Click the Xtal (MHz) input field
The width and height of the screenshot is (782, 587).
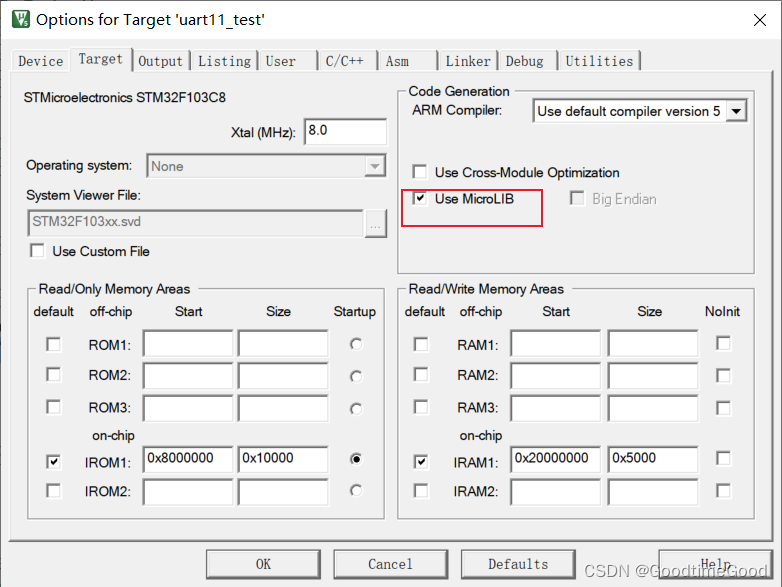345,132
